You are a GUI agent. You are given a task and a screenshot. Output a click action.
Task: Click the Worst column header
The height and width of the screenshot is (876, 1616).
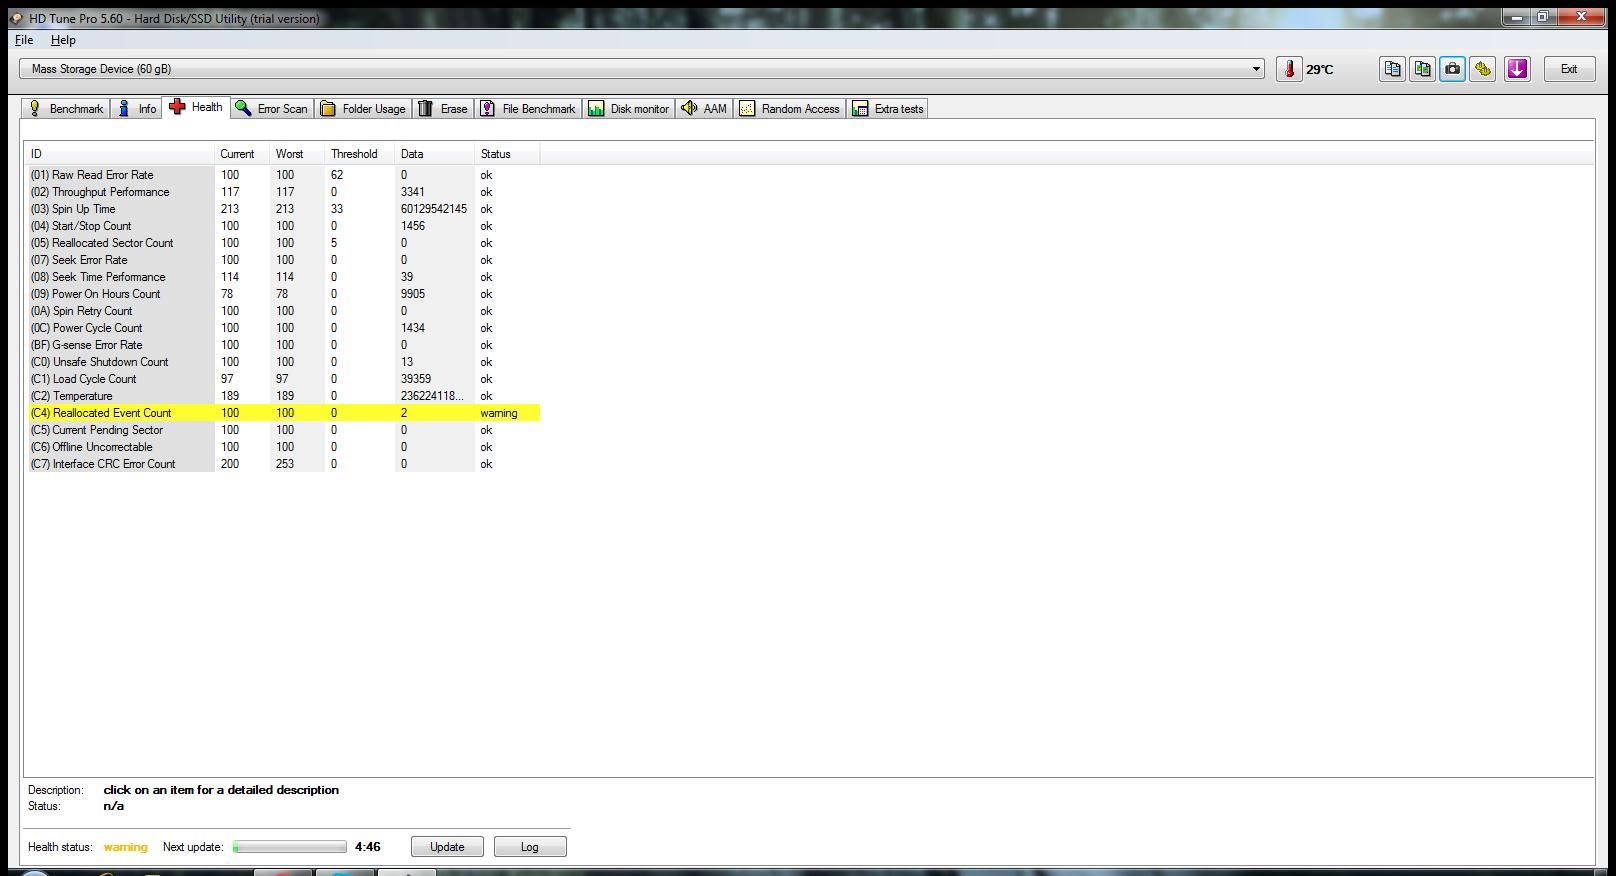click(x=298, y=154)
